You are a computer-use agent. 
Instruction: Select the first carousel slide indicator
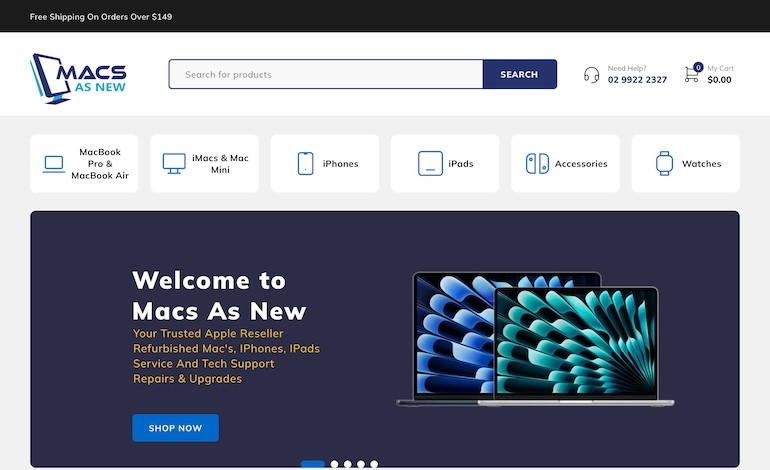point(313,464)
